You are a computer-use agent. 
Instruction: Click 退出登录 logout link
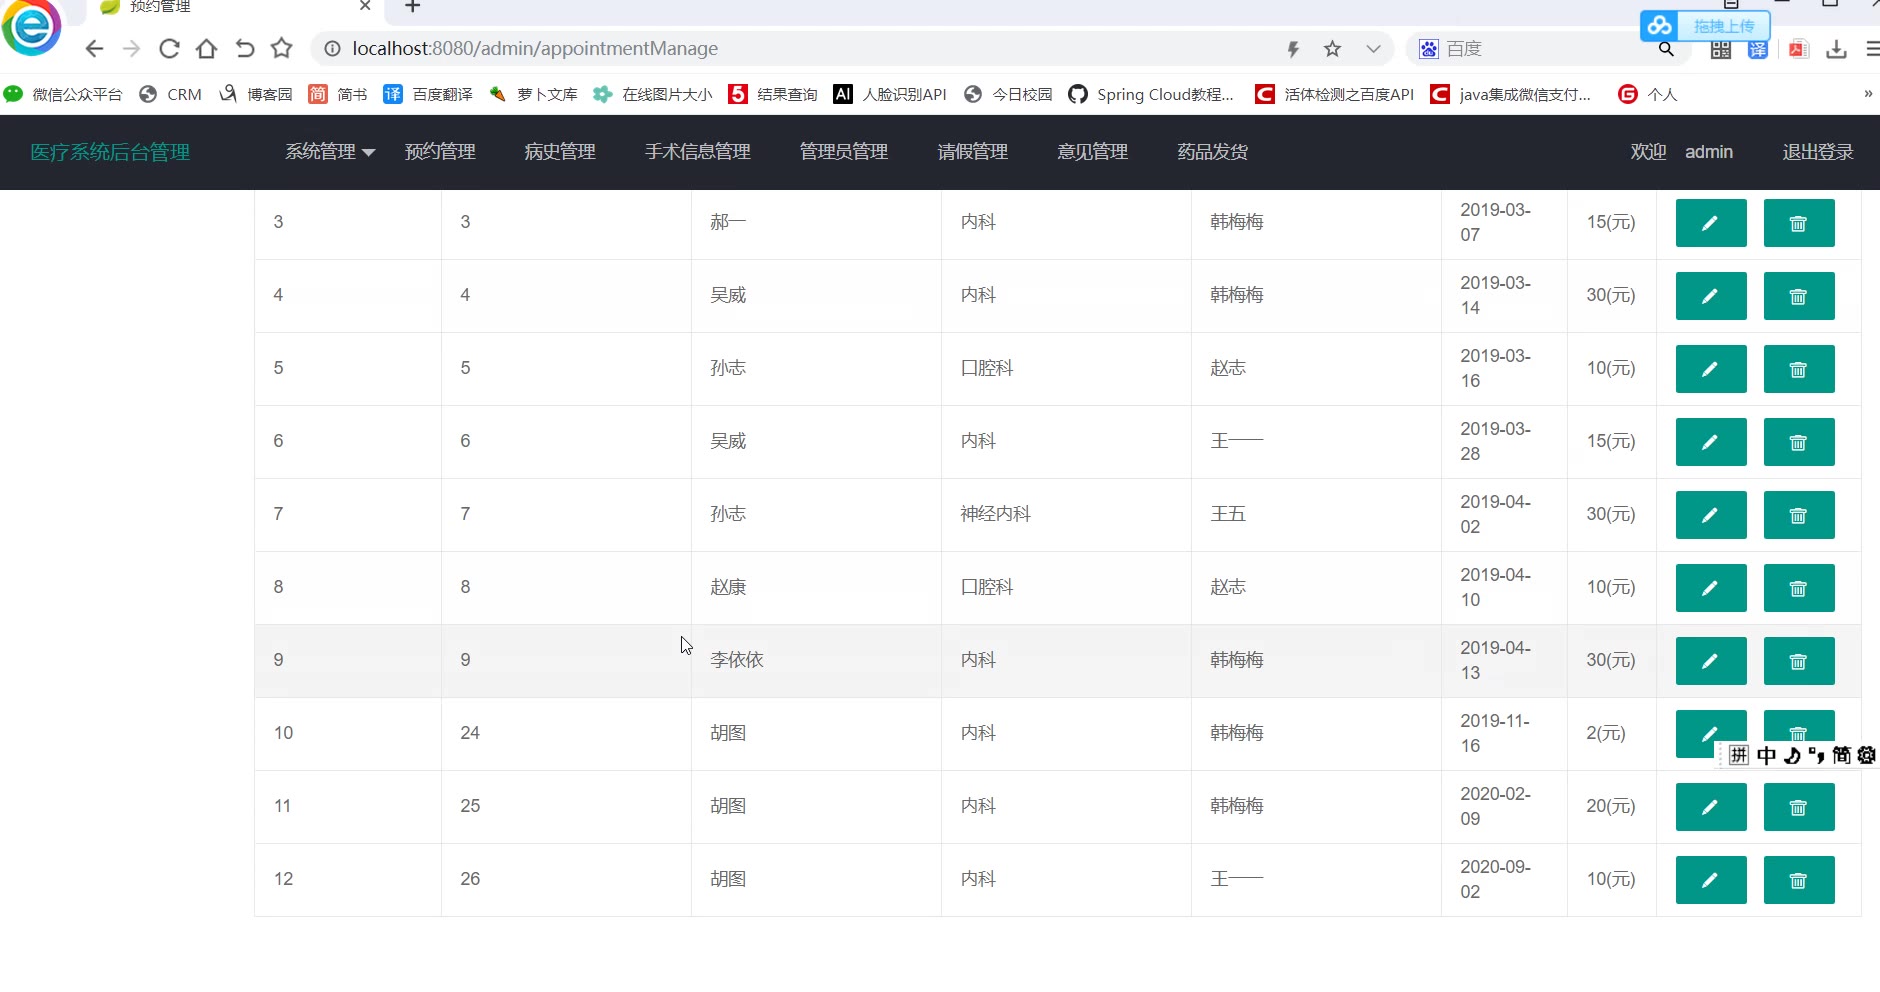coord(1818,152)
